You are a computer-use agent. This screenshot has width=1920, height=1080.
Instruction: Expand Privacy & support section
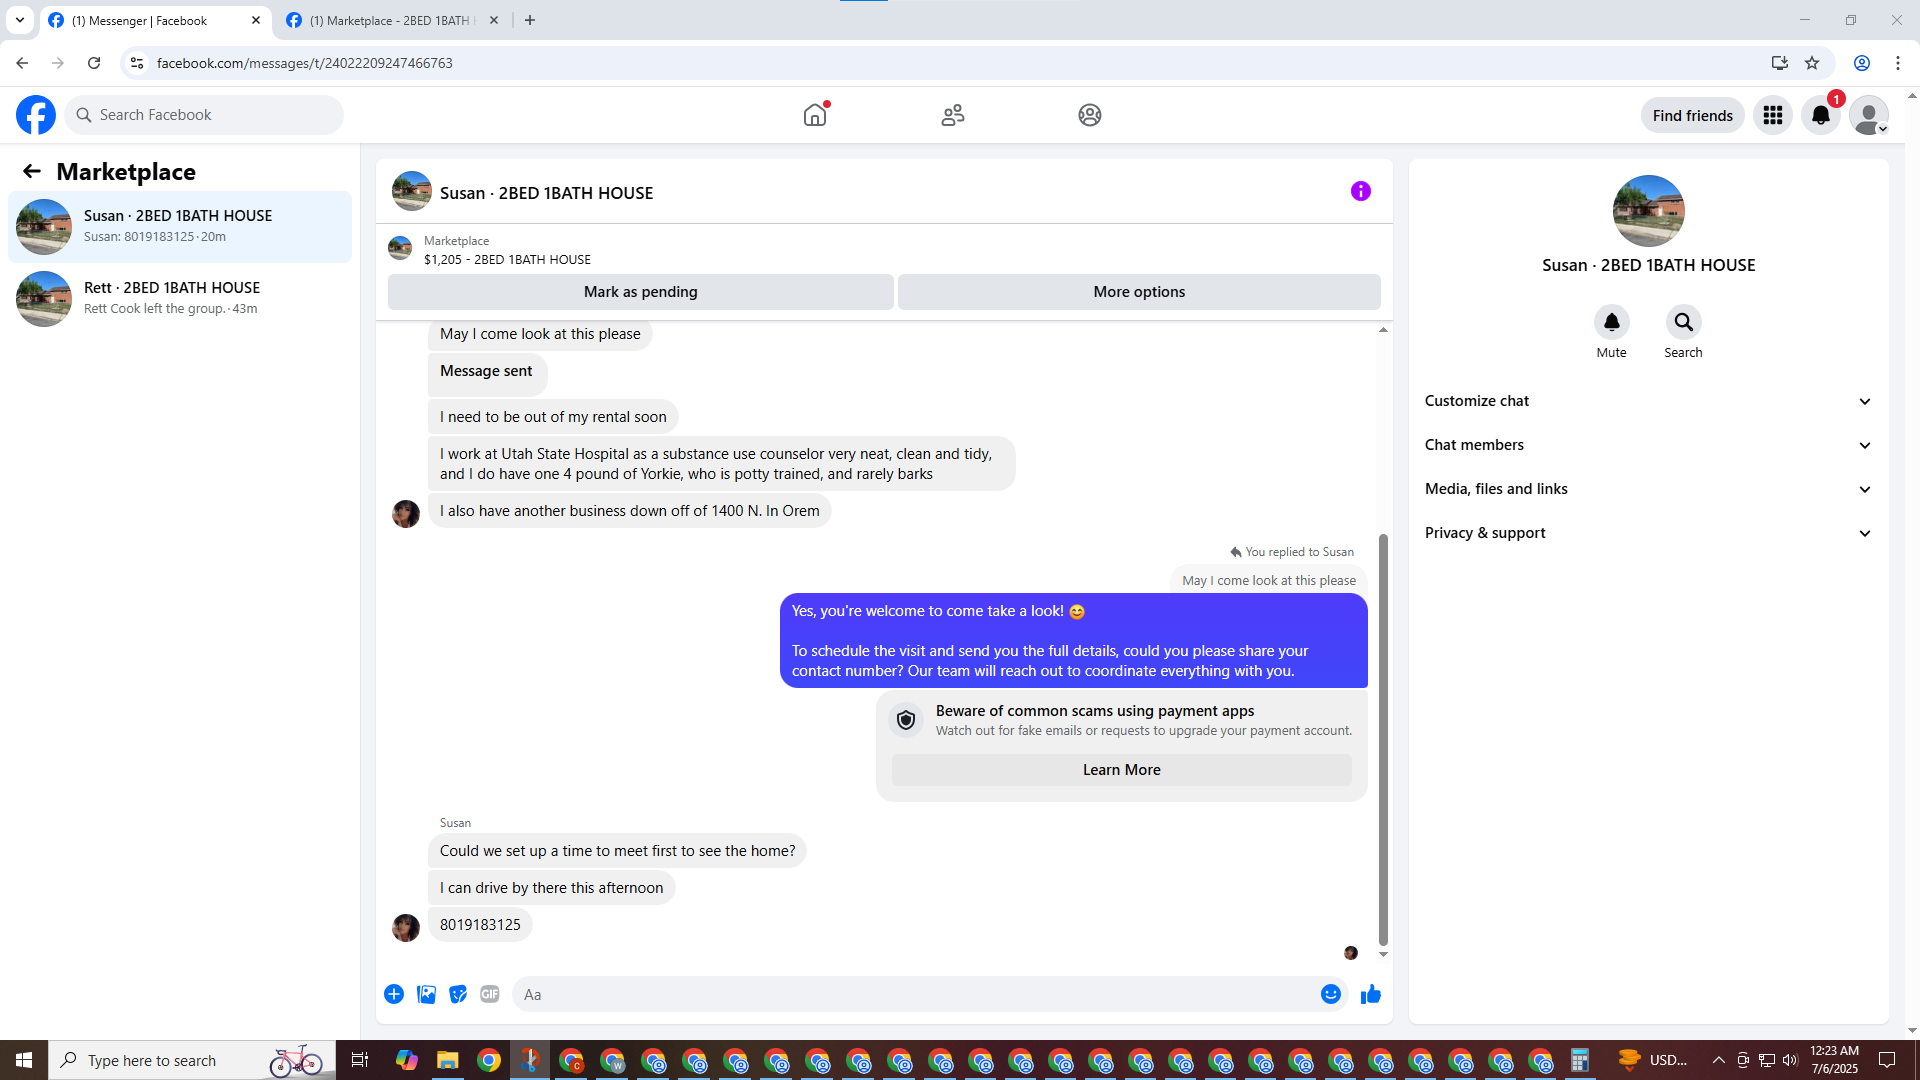[x=1647, y=533]
